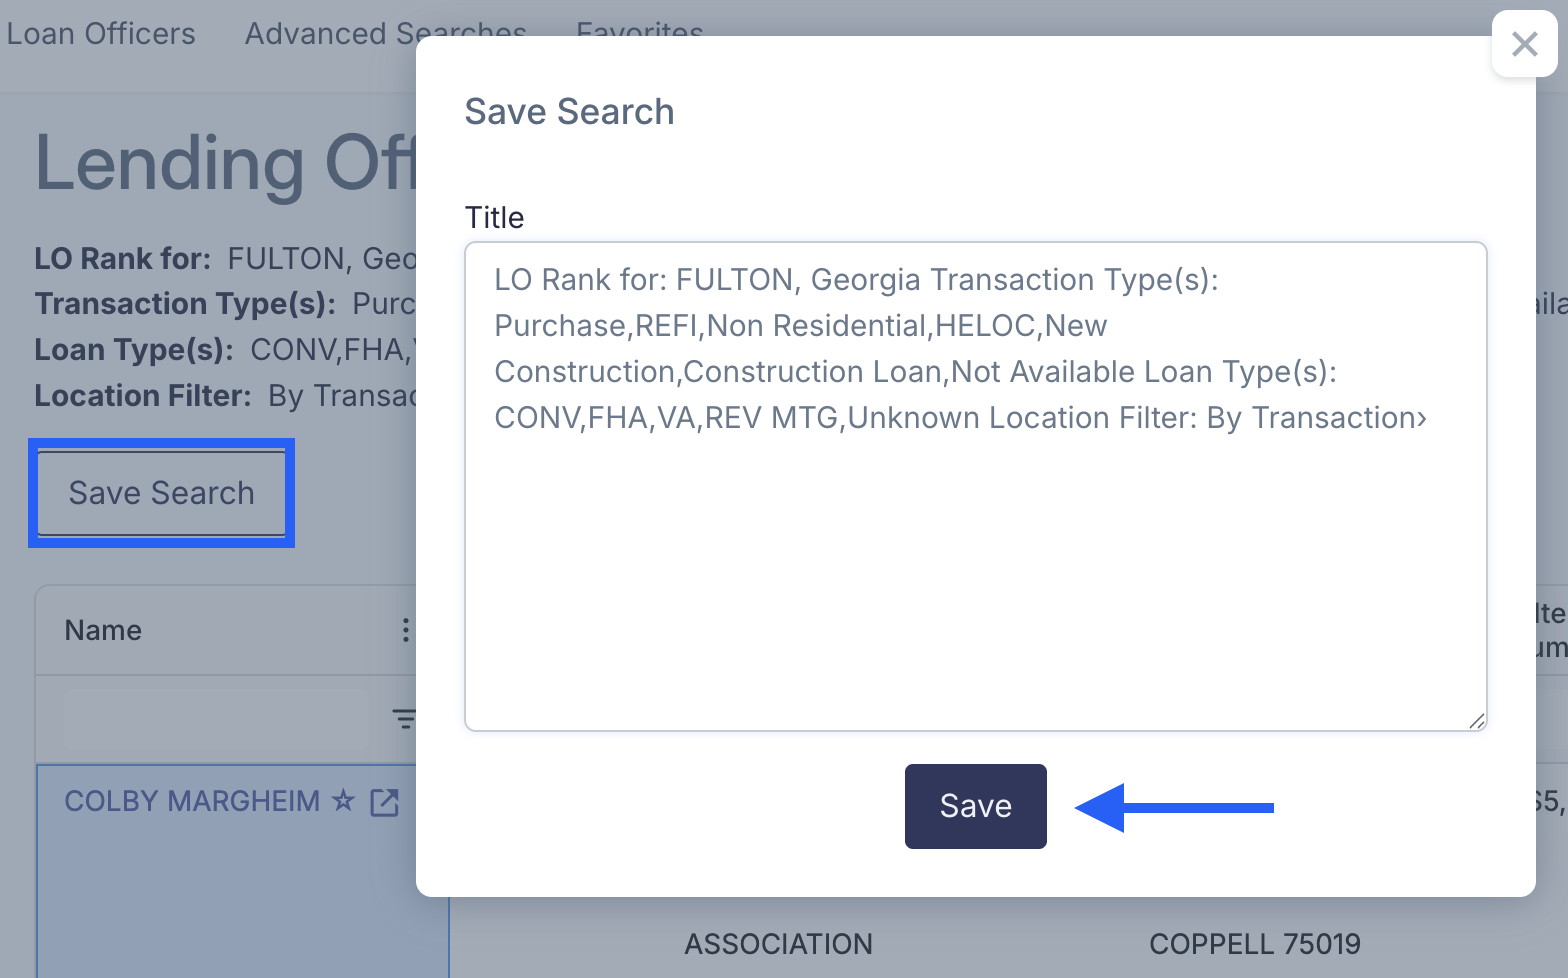The height and width of the screenshot is (978, 1568).
Task: Open the Loan Officers tab
Action: tap(101, 34)
